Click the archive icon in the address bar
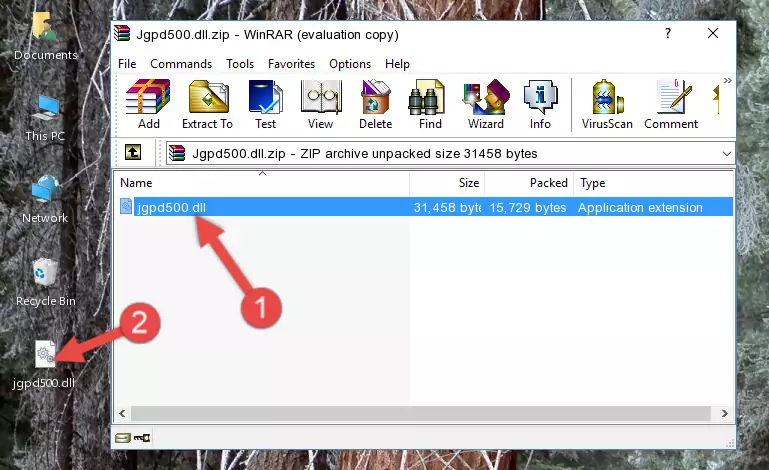 pyautogui.click(x=177, y=154)
